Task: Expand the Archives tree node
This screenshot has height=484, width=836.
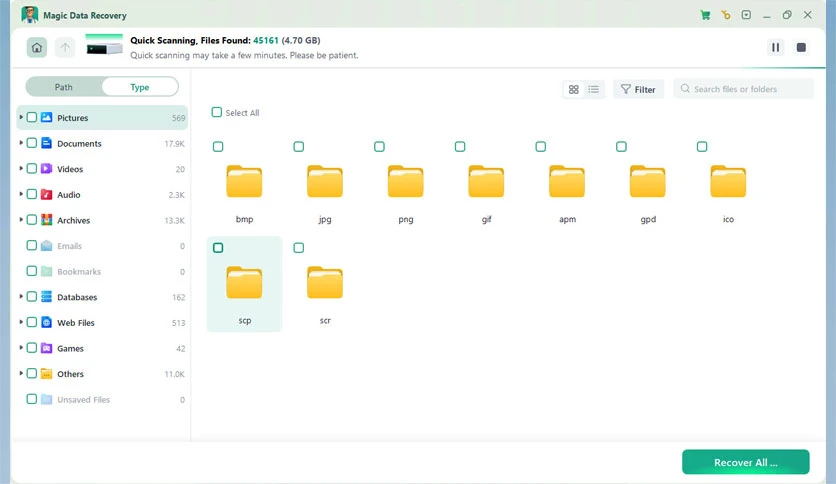Action: (21, 219)
